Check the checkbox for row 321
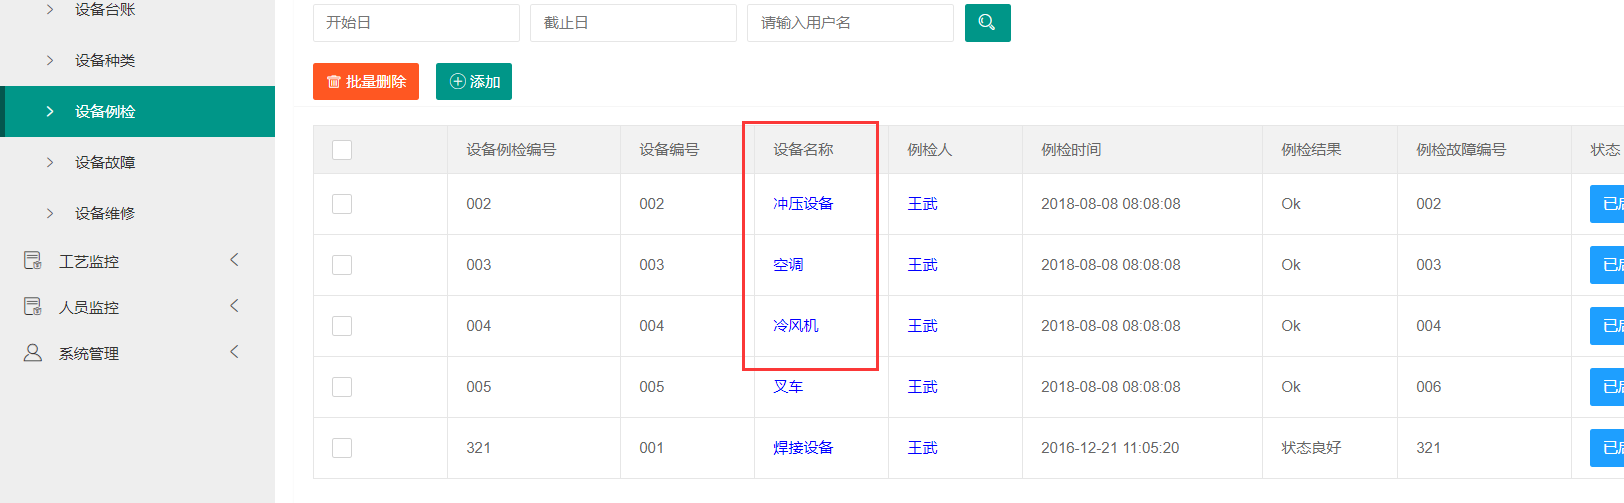 click(342, 448)
